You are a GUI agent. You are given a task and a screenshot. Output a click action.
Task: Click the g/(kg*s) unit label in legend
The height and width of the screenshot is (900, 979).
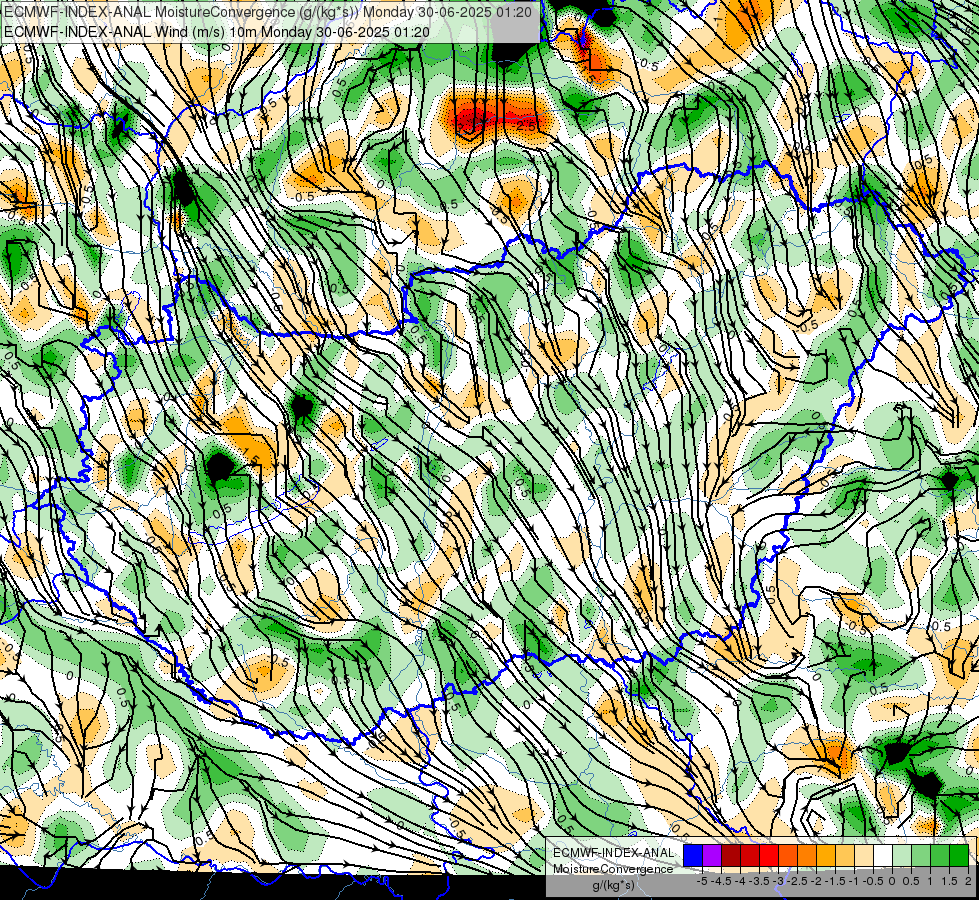(x=613, y=885)
